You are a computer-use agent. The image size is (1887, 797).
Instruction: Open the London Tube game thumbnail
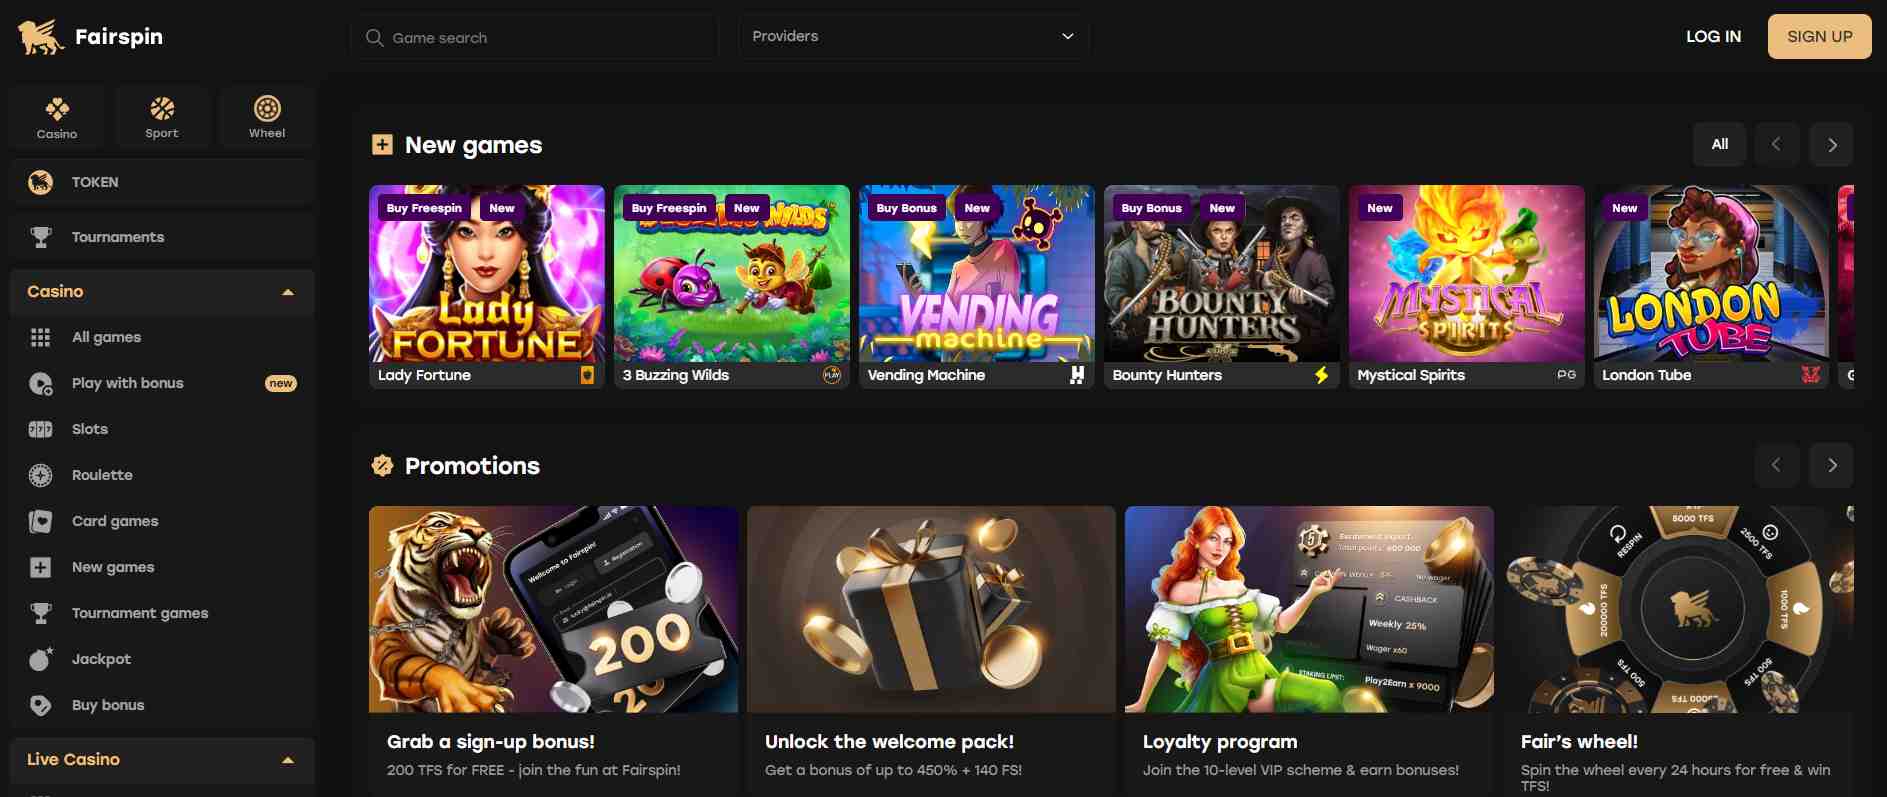(1712, 287)
